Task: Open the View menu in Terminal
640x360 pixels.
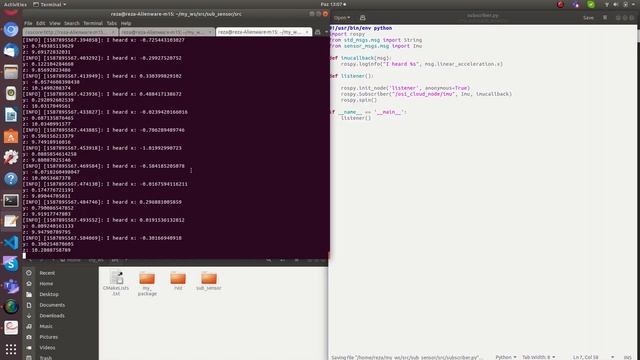Action: (x=55, y=23)
